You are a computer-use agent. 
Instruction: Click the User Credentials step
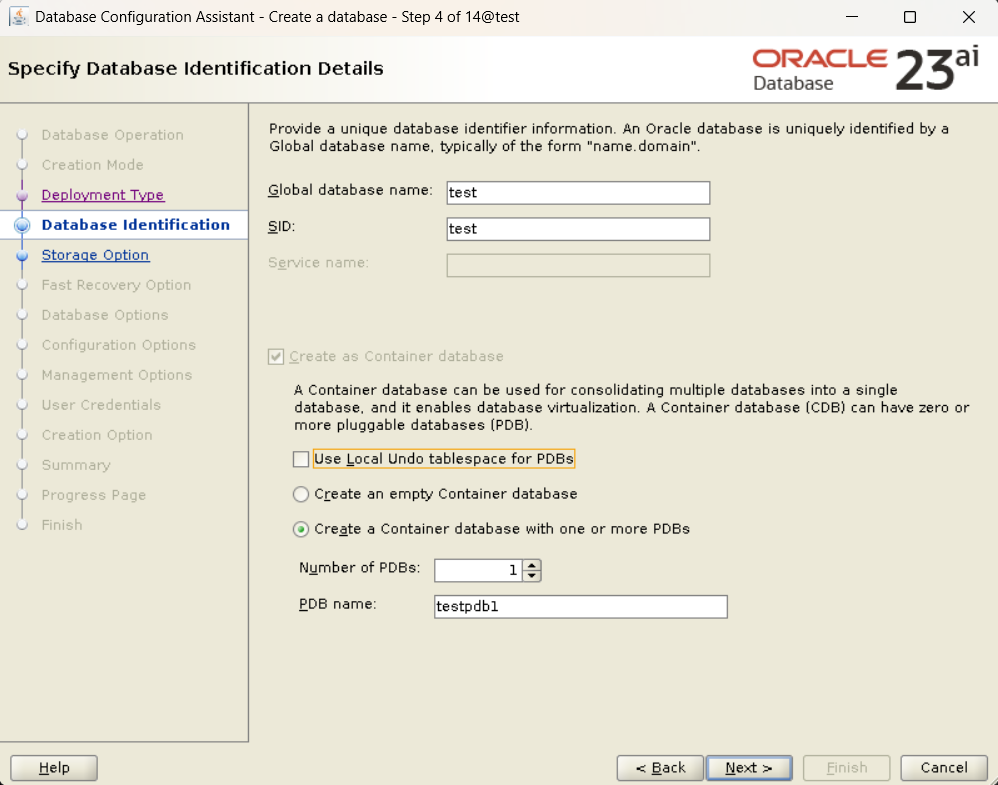101,405
